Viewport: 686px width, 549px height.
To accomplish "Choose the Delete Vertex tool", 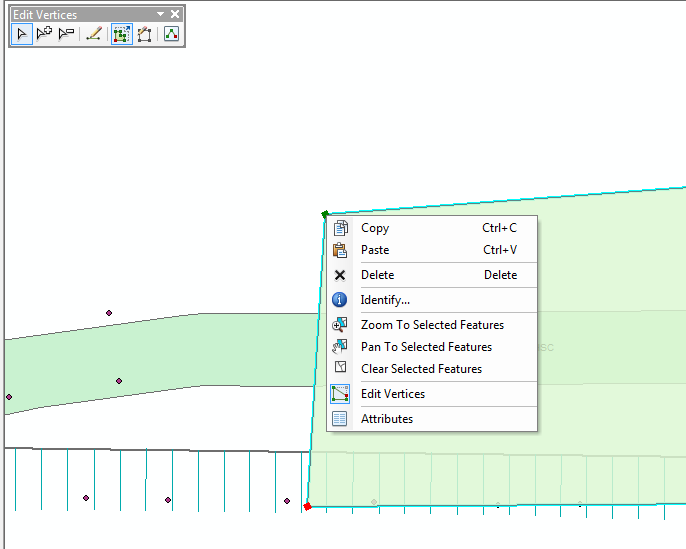I will coord(66,34).
